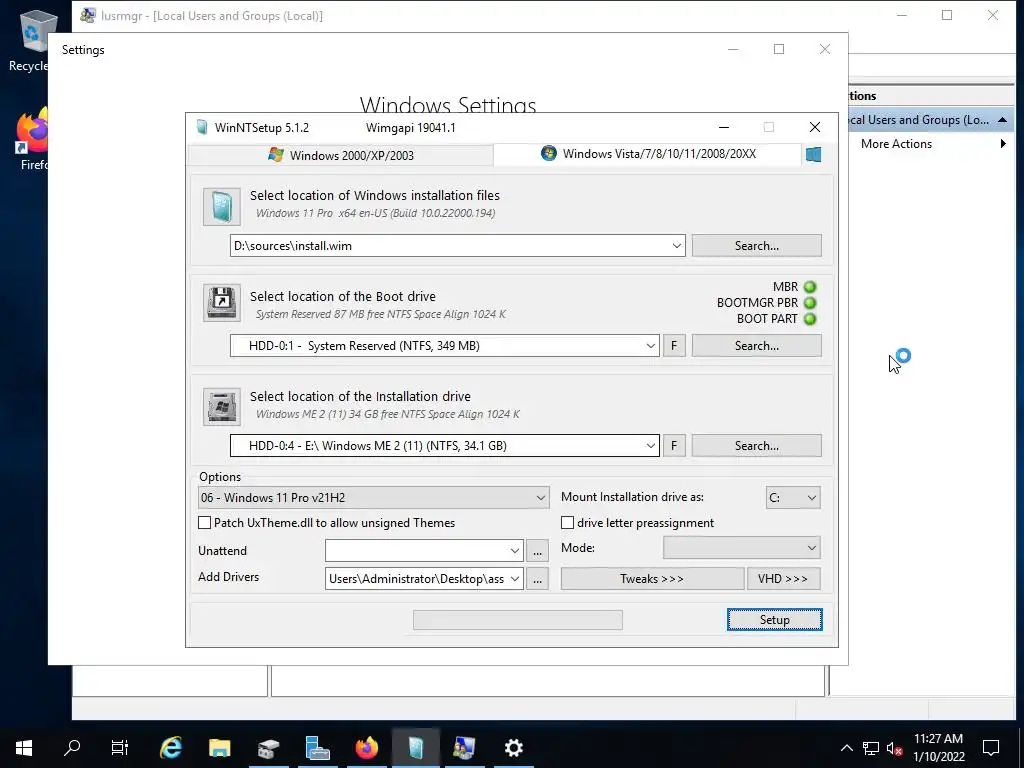Open Mount Installation drive letter dropdown
This screenshot has height=768, width=1024.
793,498
